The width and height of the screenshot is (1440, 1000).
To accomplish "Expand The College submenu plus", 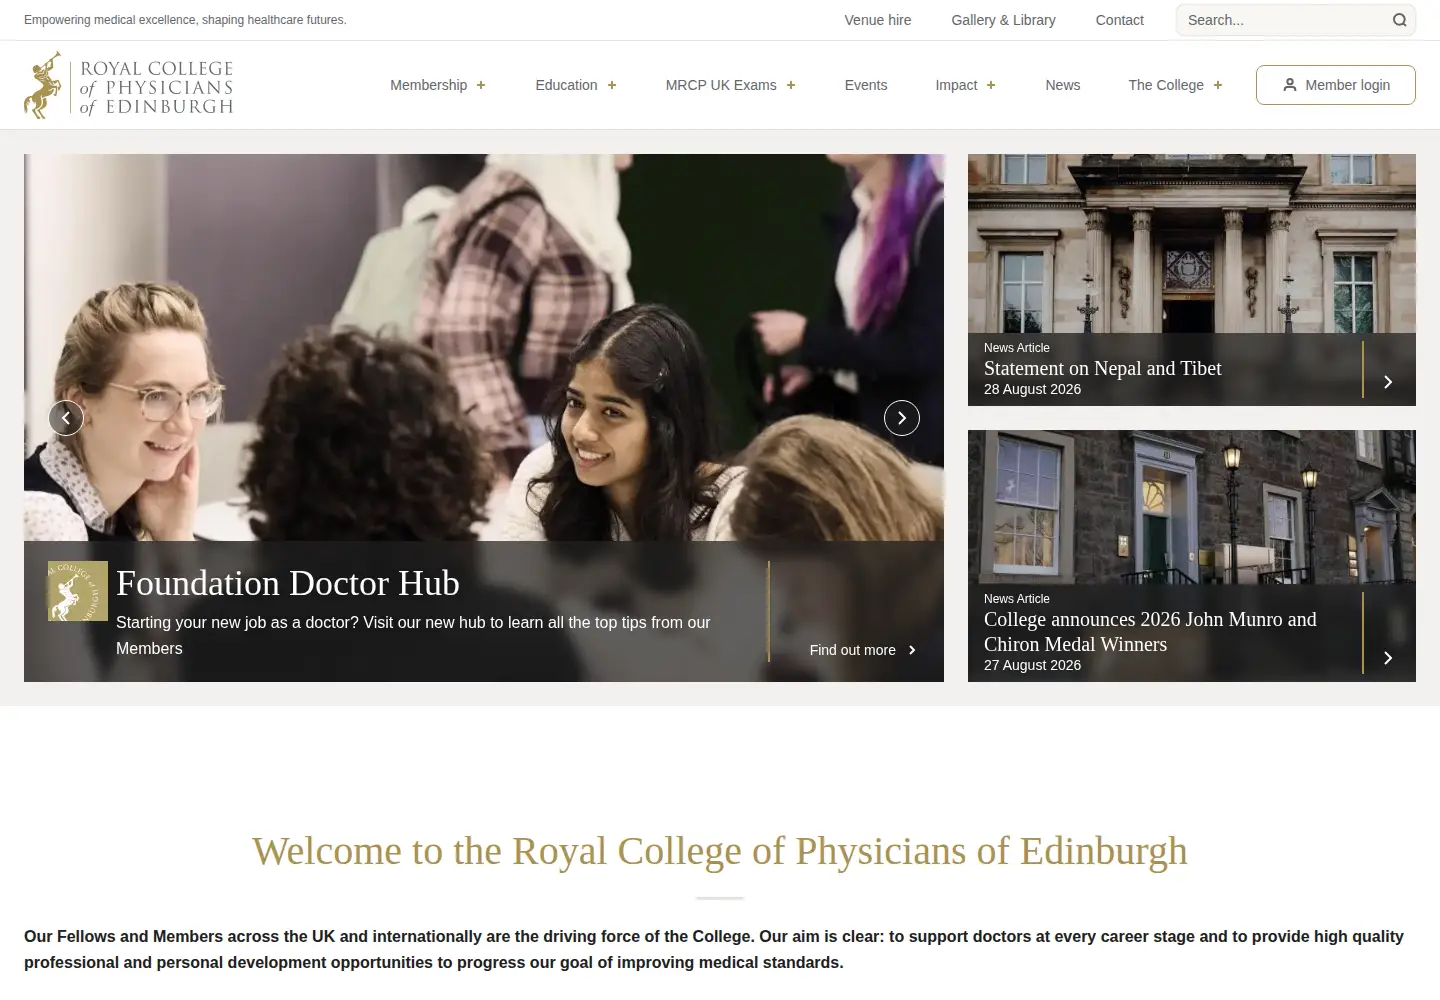I will tap(1218, 86).
